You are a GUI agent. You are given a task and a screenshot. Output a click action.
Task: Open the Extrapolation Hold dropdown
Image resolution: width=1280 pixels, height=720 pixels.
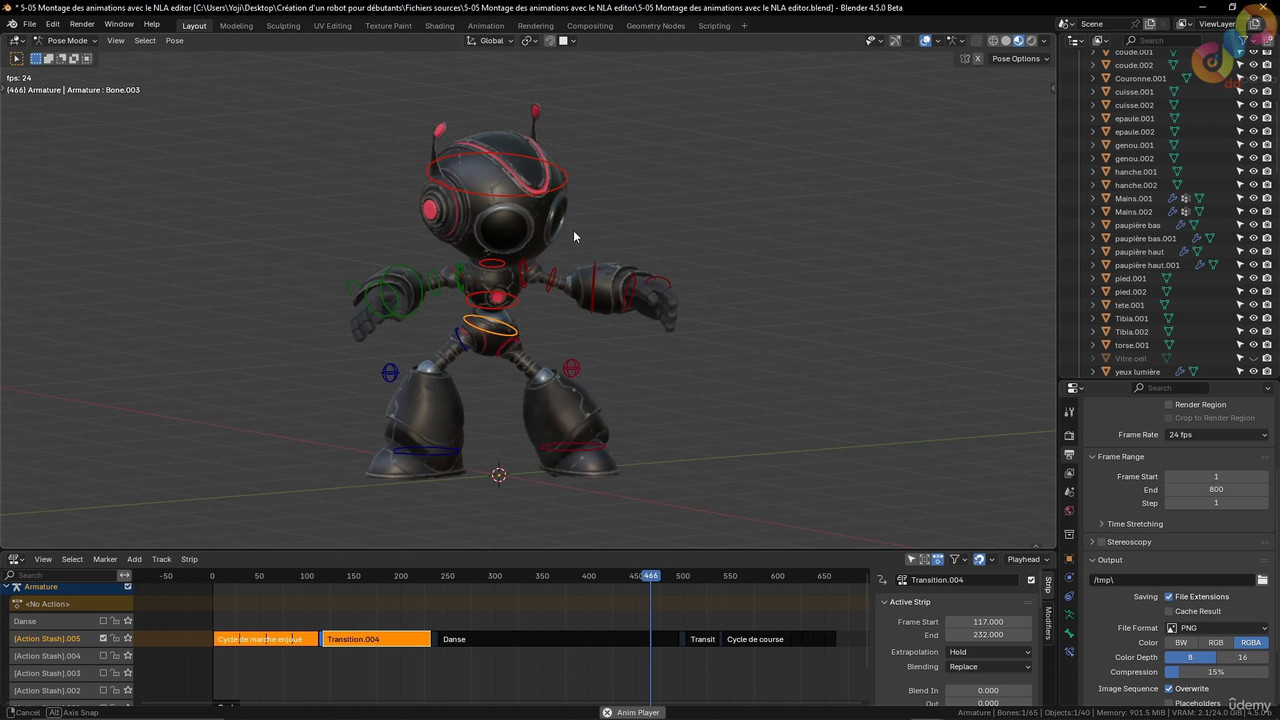click(x=989, y=652)
